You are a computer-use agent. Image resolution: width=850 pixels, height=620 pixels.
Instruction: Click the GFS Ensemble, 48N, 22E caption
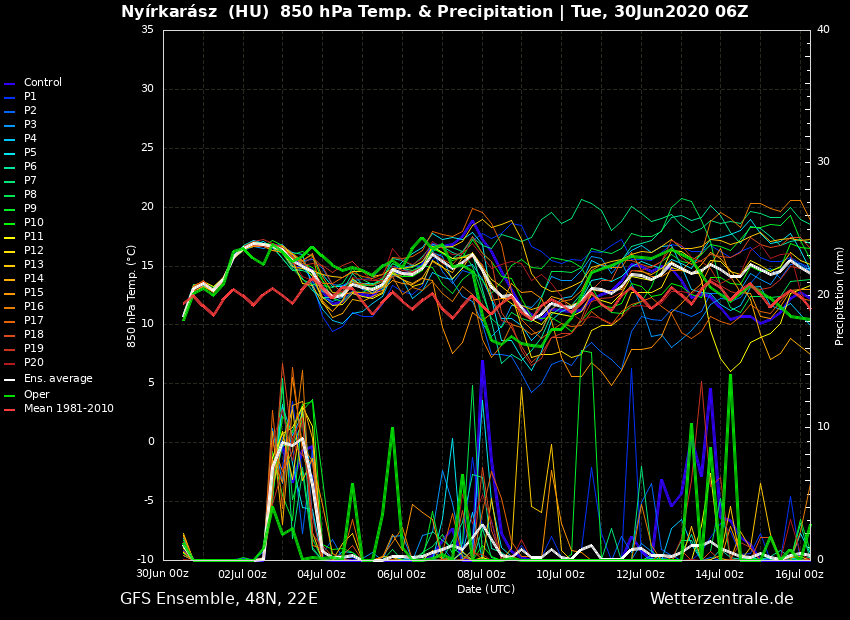[219, 599]
